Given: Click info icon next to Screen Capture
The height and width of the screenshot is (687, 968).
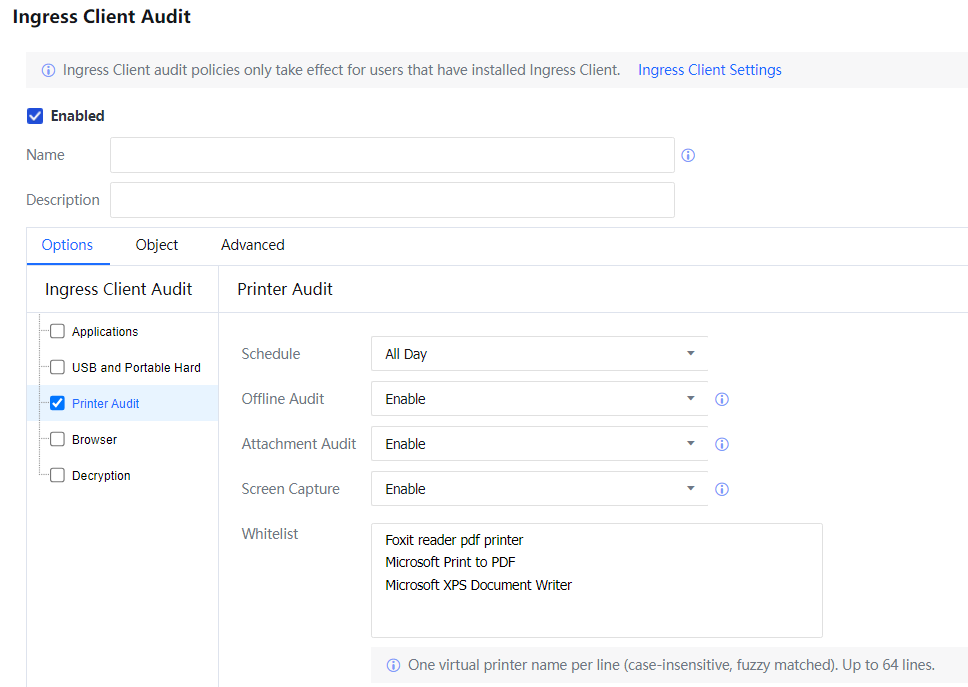Looking at the screenshot, I should pos(722,489).
